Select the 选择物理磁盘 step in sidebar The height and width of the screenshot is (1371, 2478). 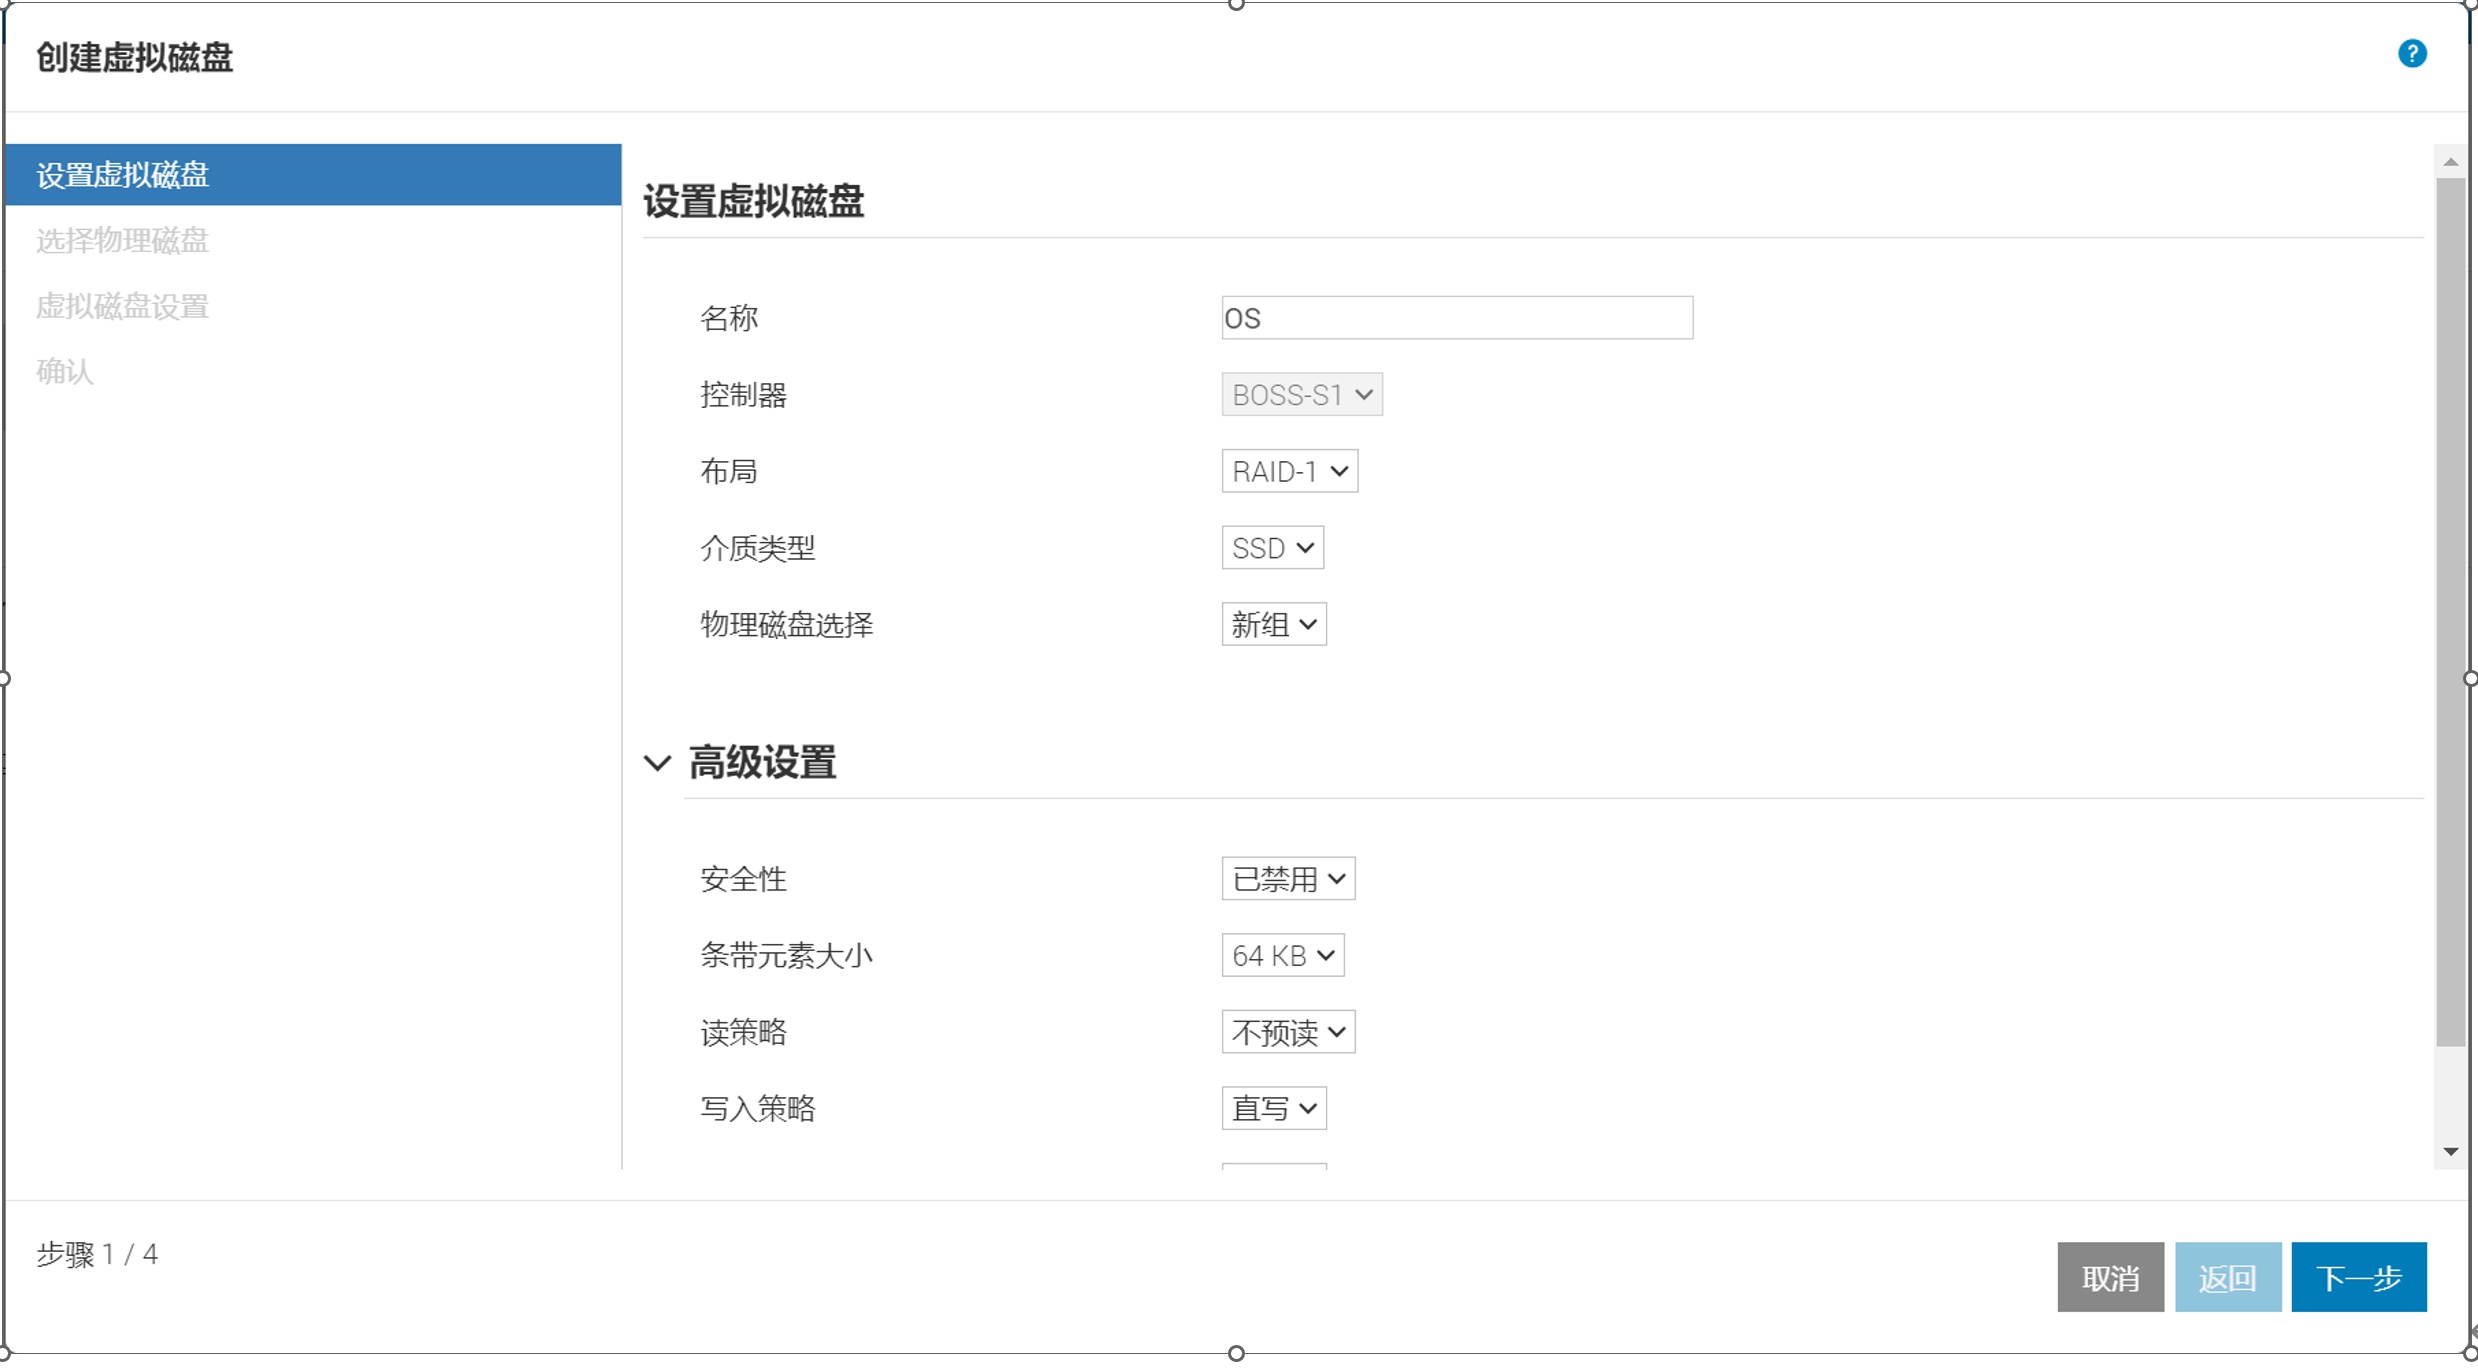point(123,241)
